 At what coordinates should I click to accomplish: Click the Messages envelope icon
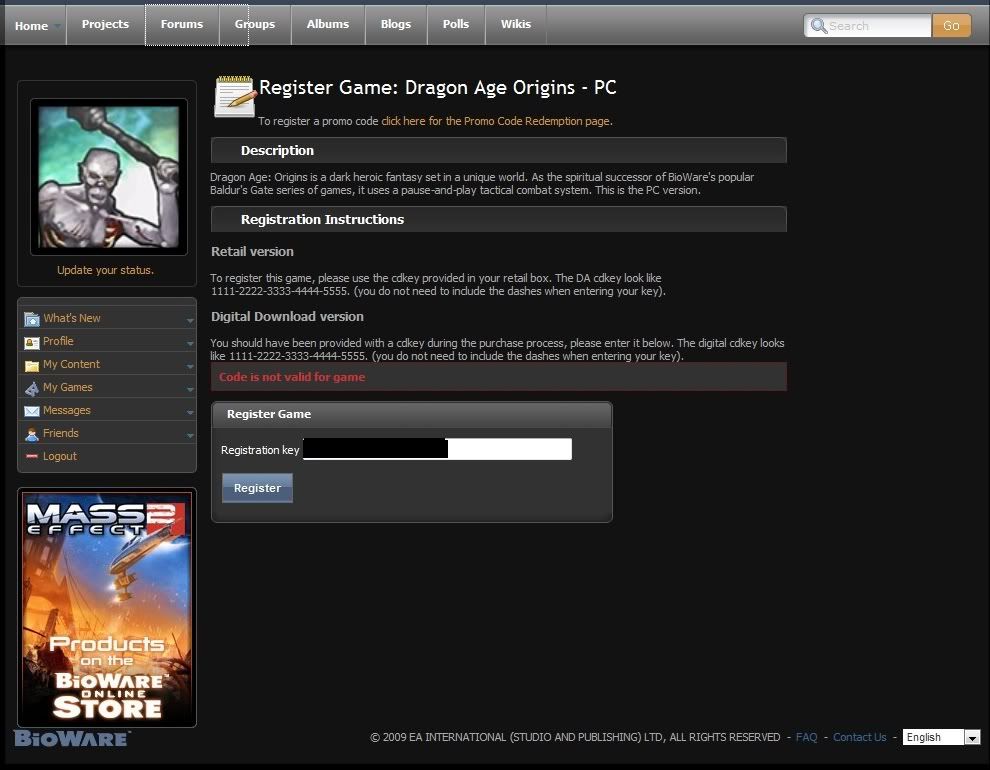tap(32, 411)
